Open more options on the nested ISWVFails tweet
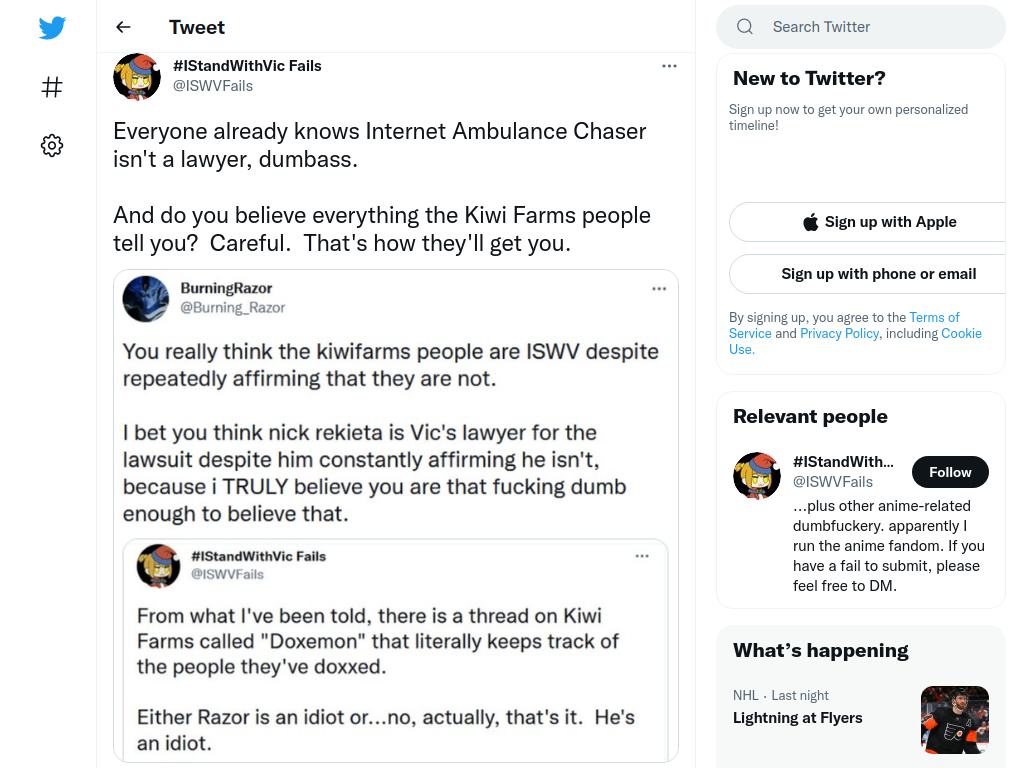1024x768 pixels. pos(642,556)
